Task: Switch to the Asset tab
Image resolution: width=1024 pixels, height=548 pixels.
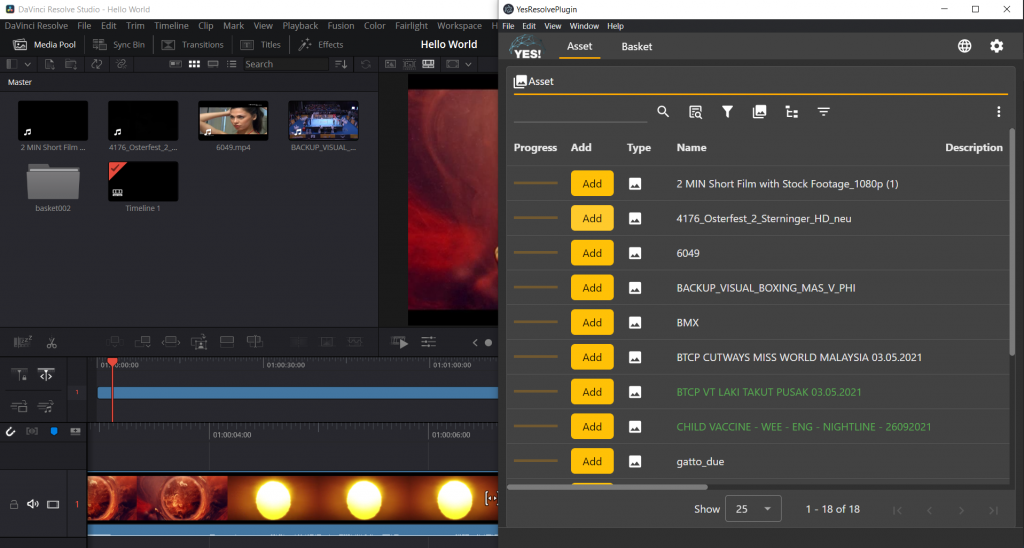Action: (579, 46)
